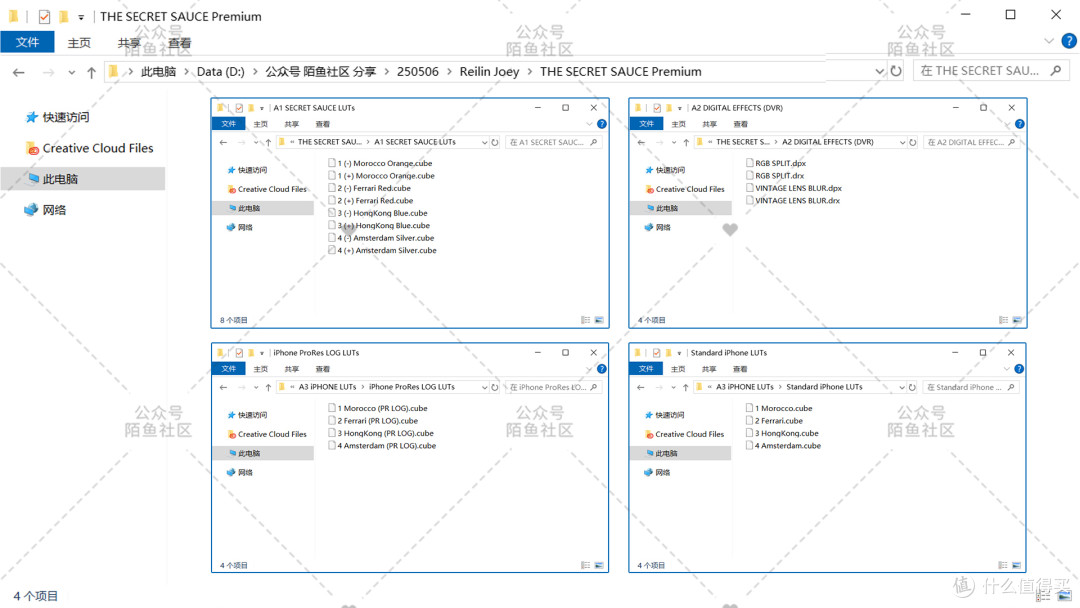Open the 共享 tab in main window
Screen dimensions: 1080x608
tap(129, 43)
